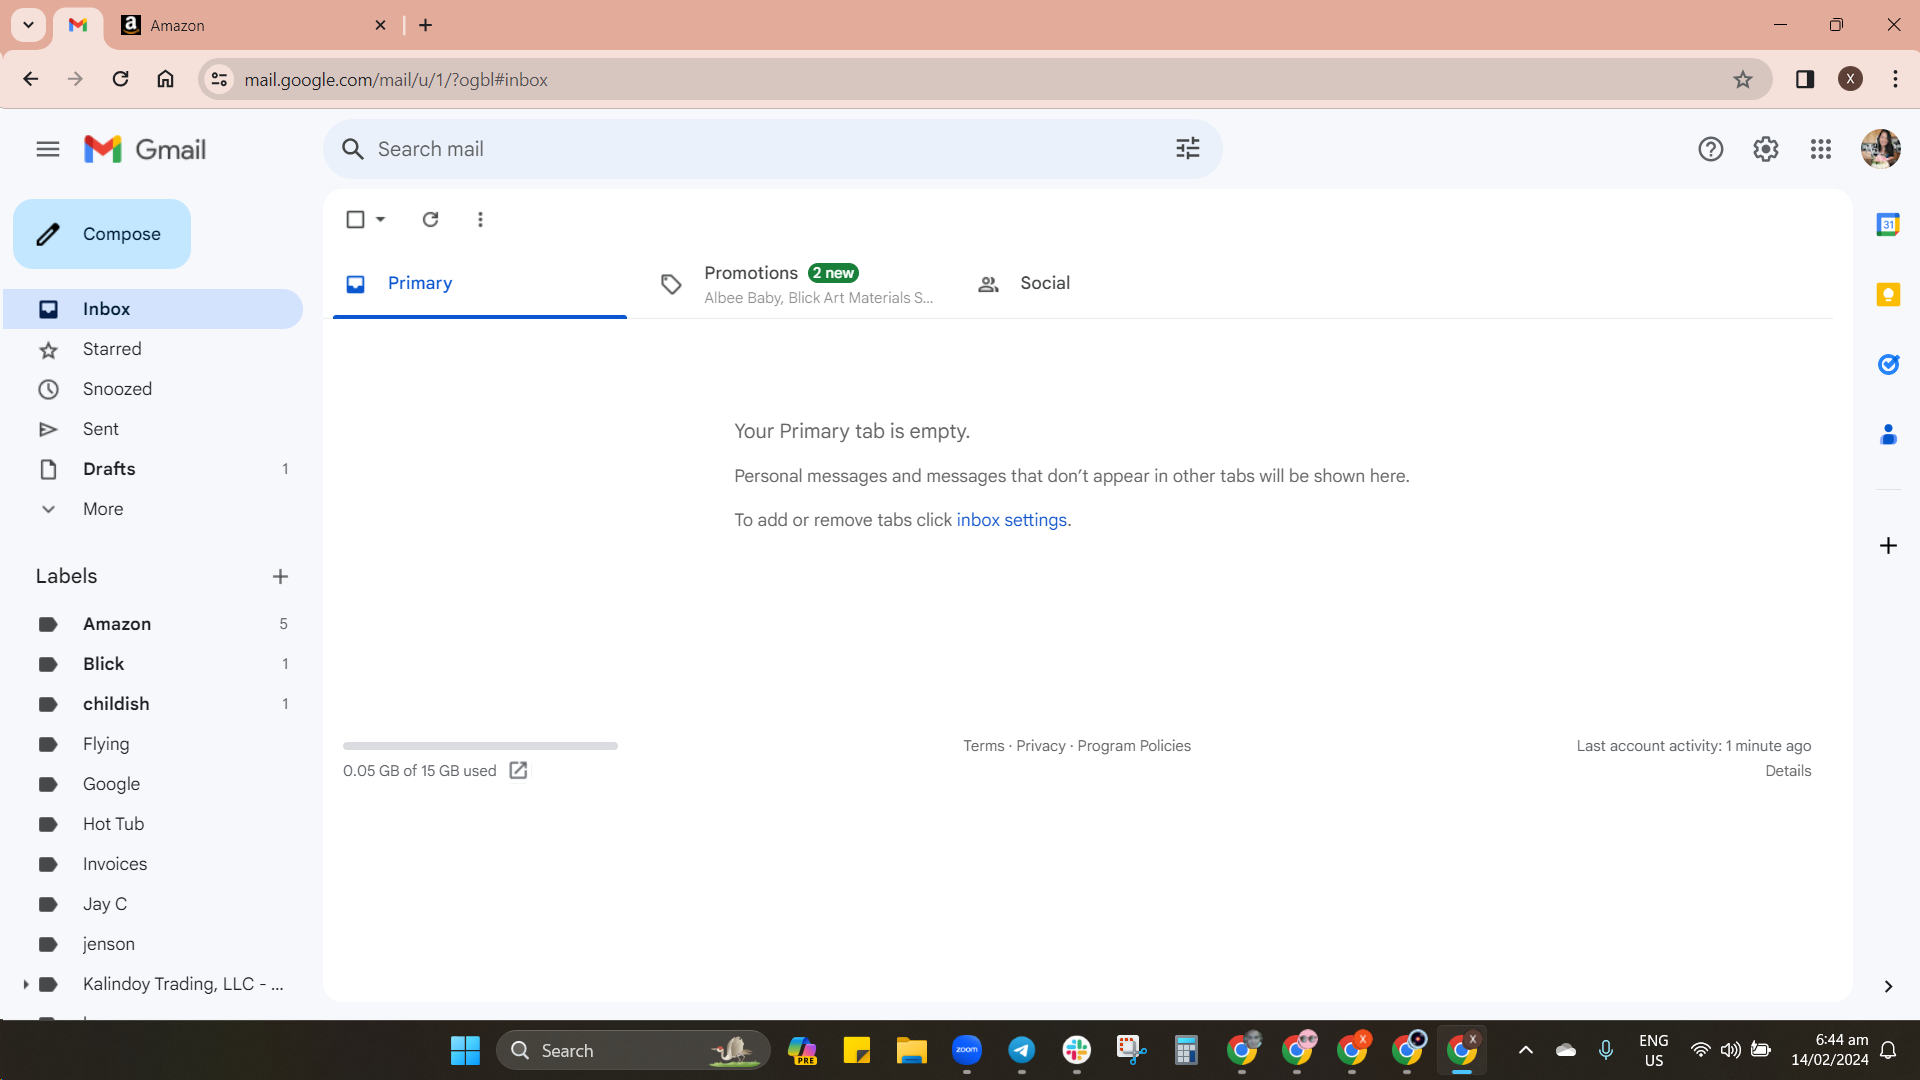Hide side panel chevron arrow
This screenshot has height=1080, width=1920.
tap(1888, 986)
